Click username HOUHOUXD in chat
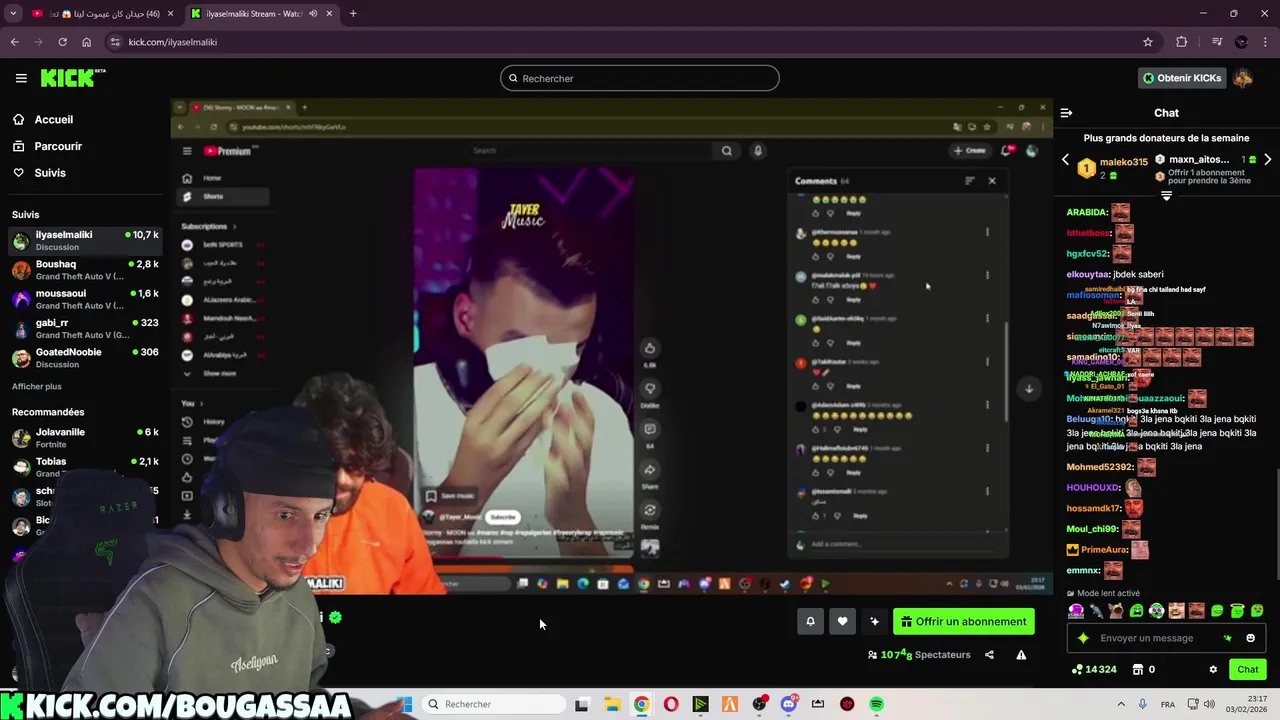1280x720 pixels. pos(1093,488)
